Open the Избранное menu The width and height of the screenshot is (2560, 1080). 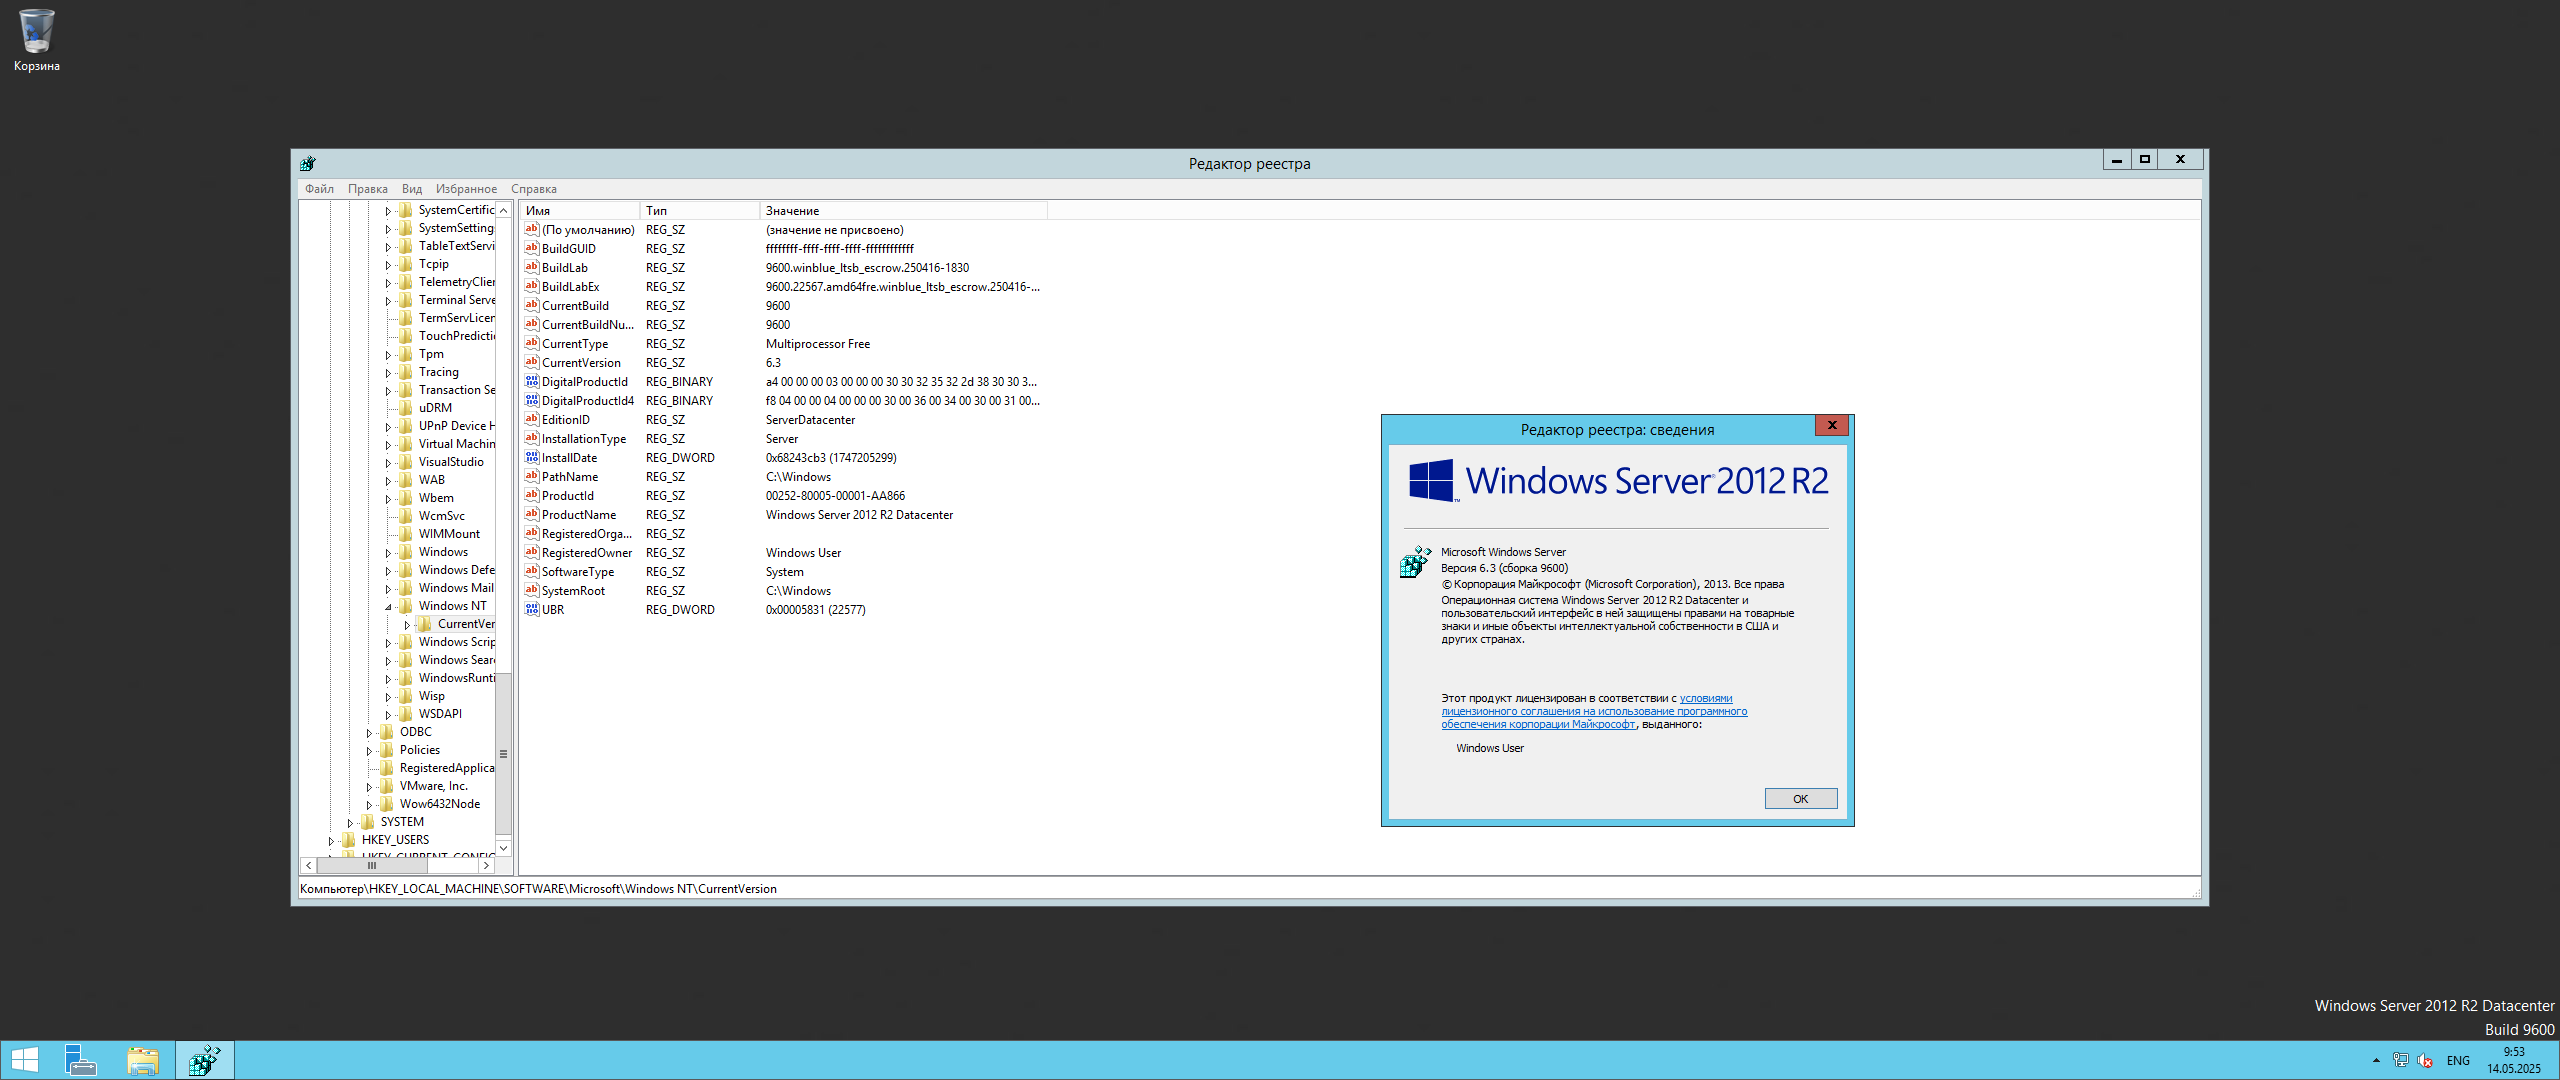pyautogui.click(x=466, y=189)
